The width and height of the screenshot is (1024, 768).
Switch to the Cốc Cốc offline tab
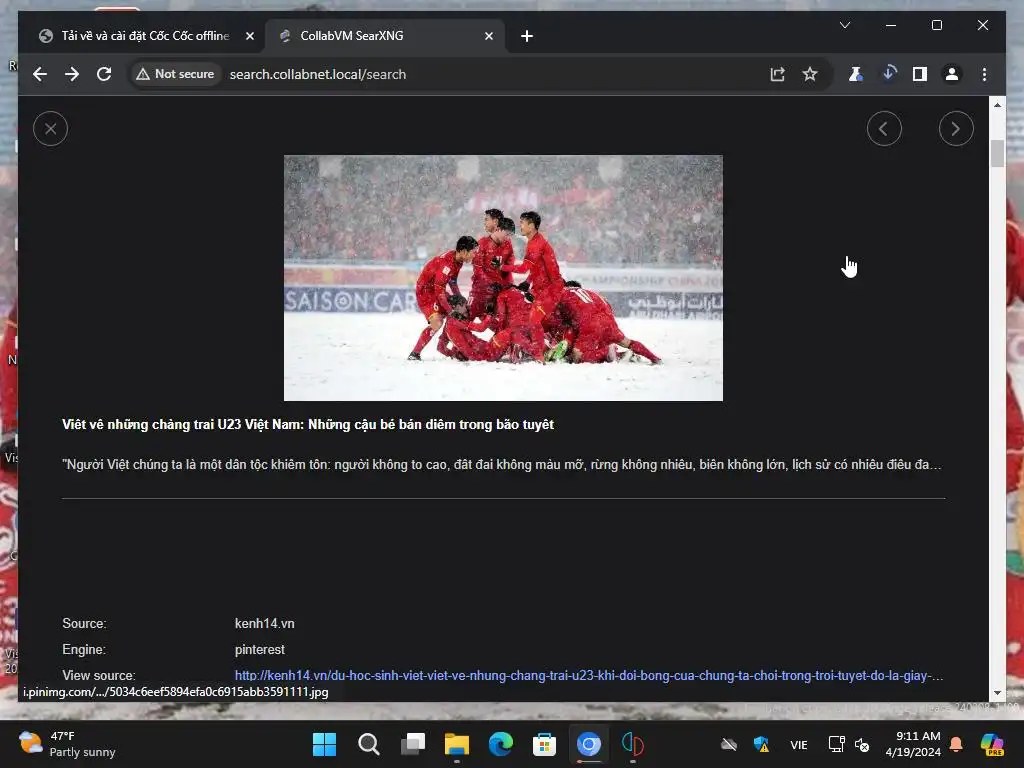point(144,36)
